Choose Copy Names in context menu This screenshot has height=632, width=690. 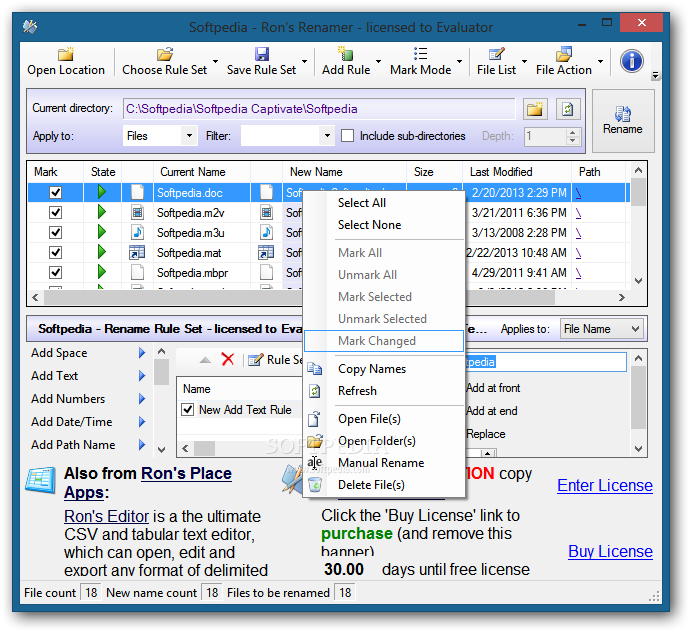click(384, 369)
